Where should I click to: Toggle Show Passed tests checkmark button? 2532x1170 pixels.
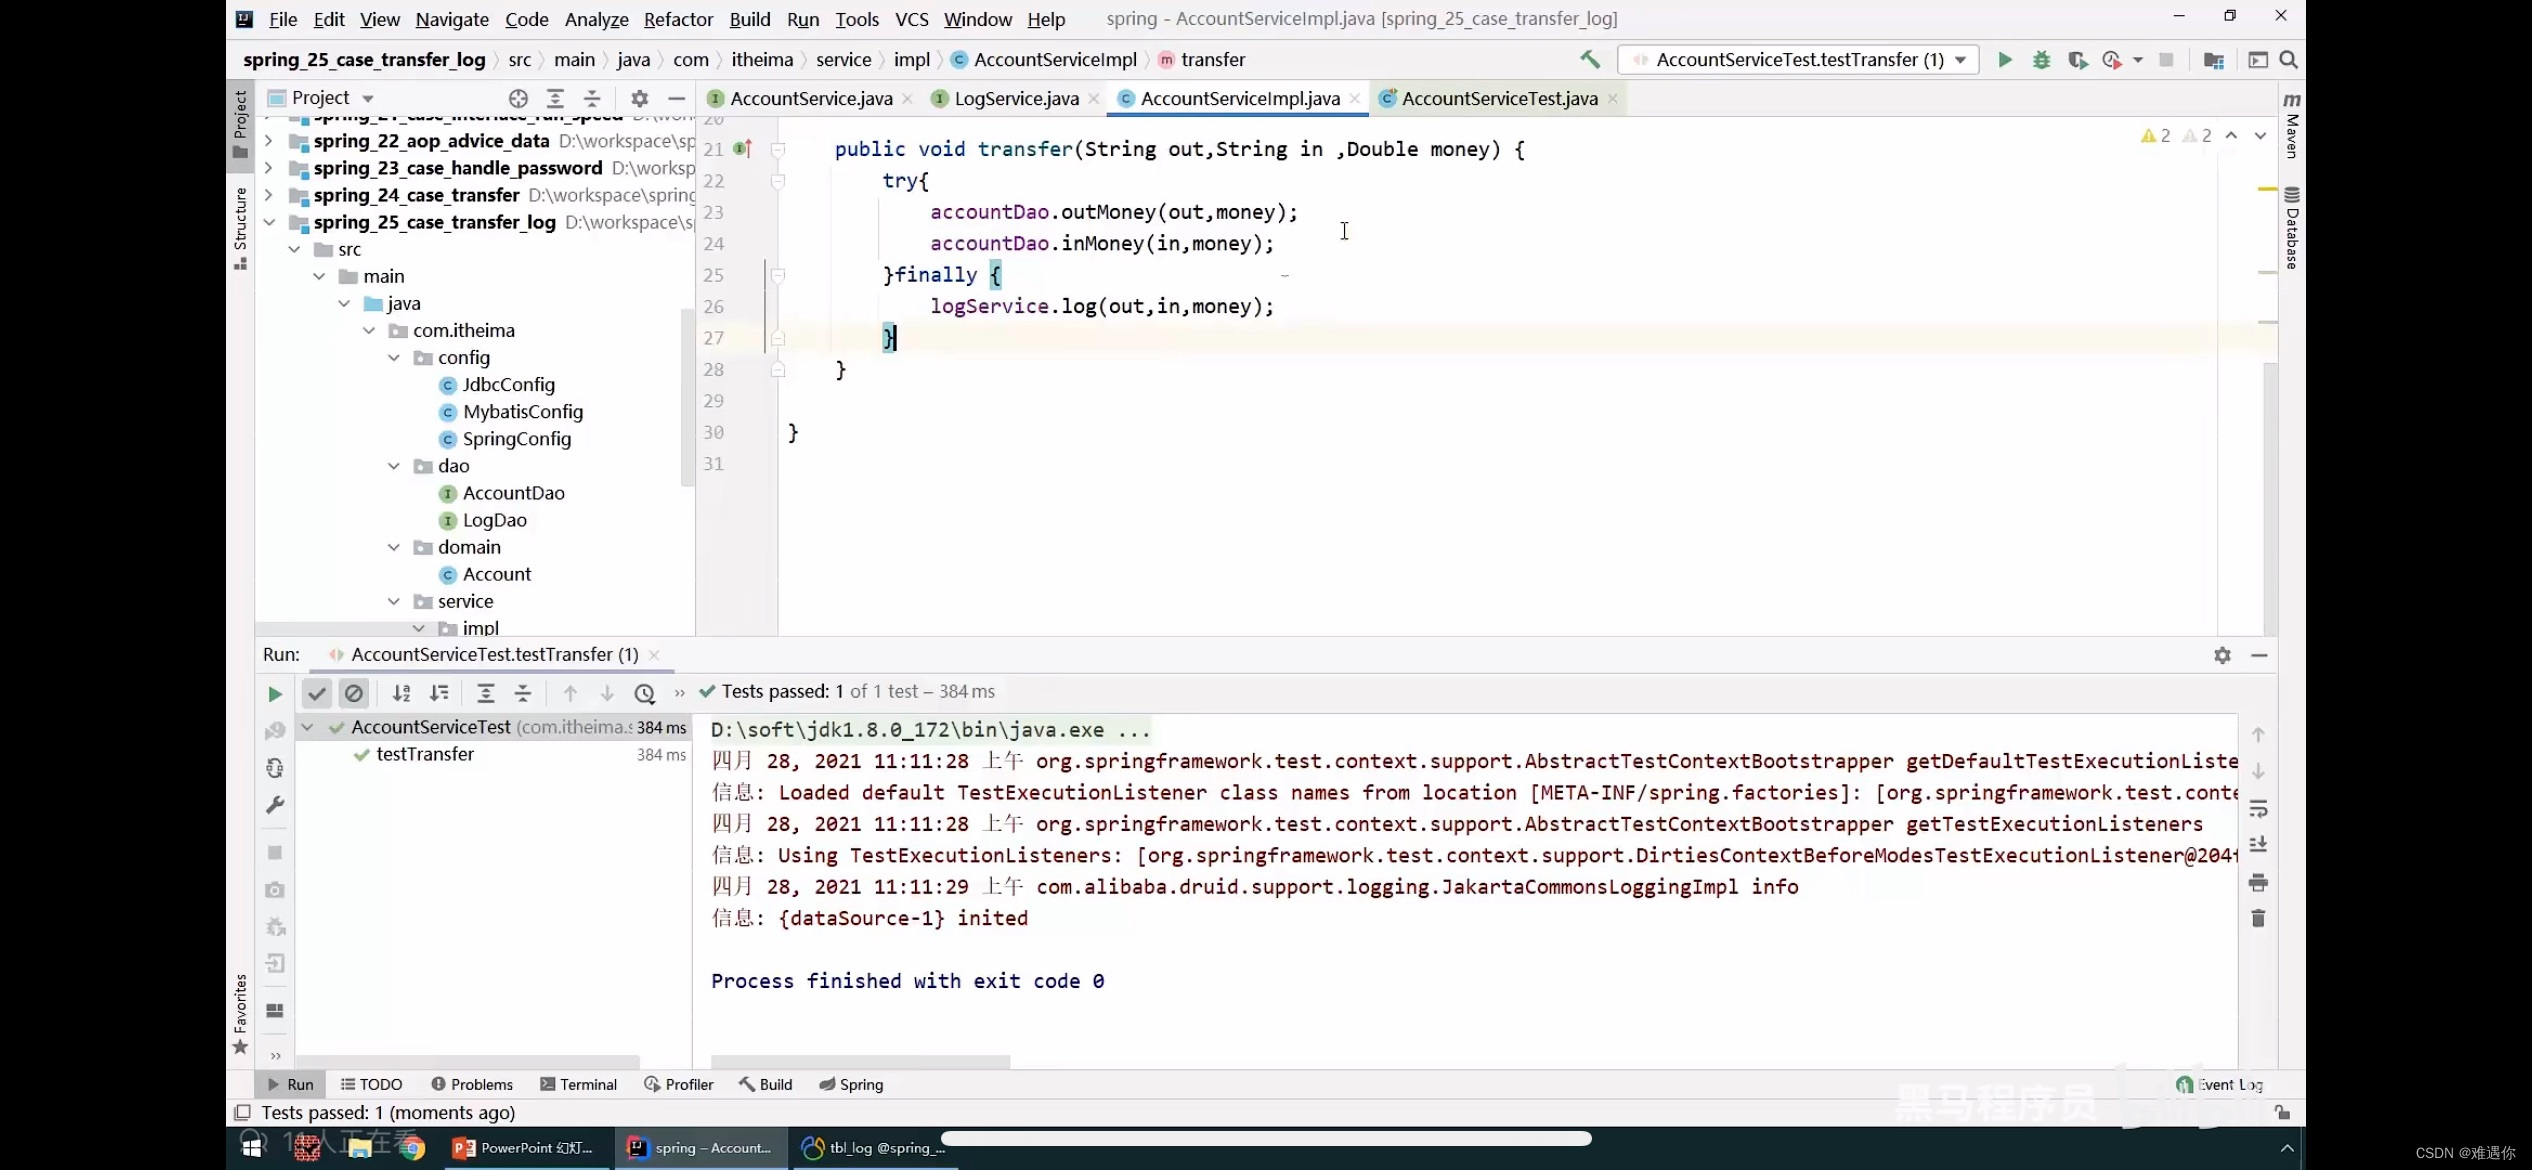(x=317, y=693)
